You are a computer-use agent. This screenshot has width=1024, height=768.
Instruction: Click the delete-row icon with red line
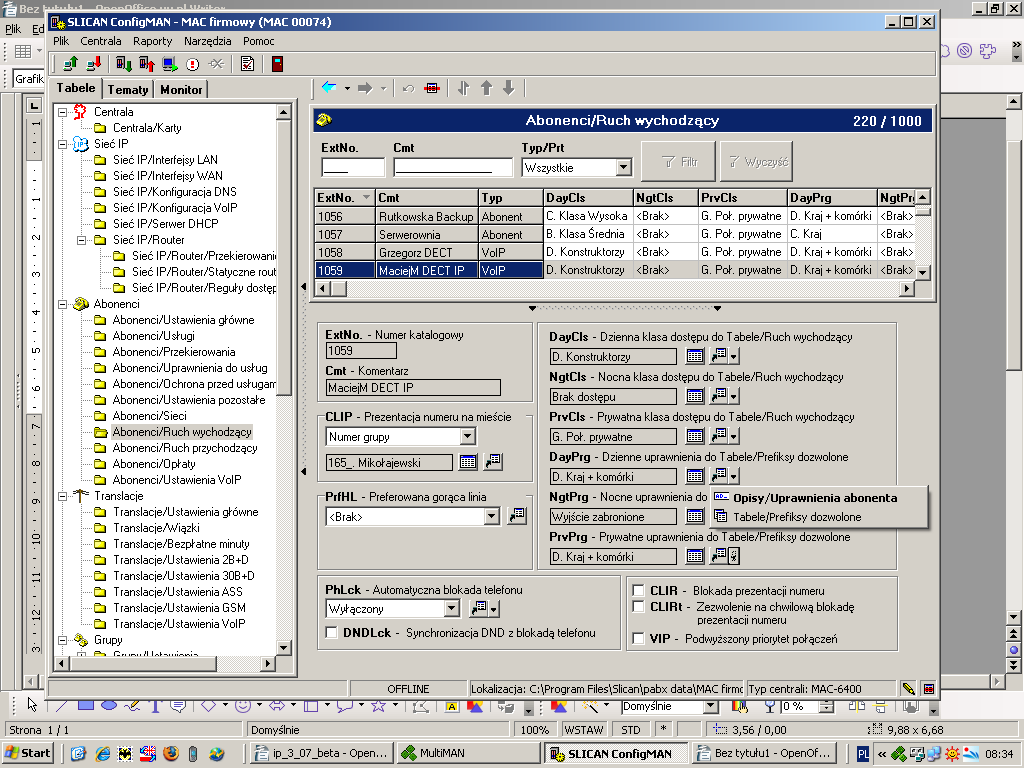click(x=432, y=88)
